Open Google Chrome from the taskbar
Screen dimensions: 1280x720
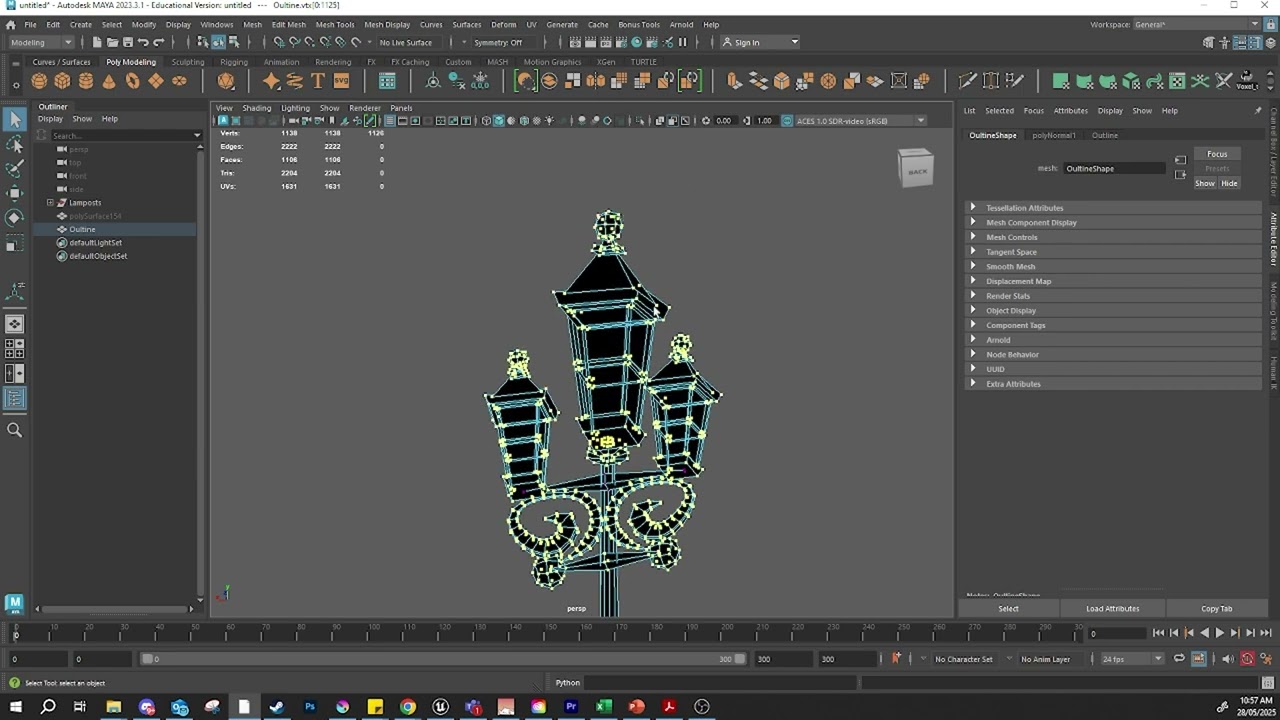tap(408, 706)
